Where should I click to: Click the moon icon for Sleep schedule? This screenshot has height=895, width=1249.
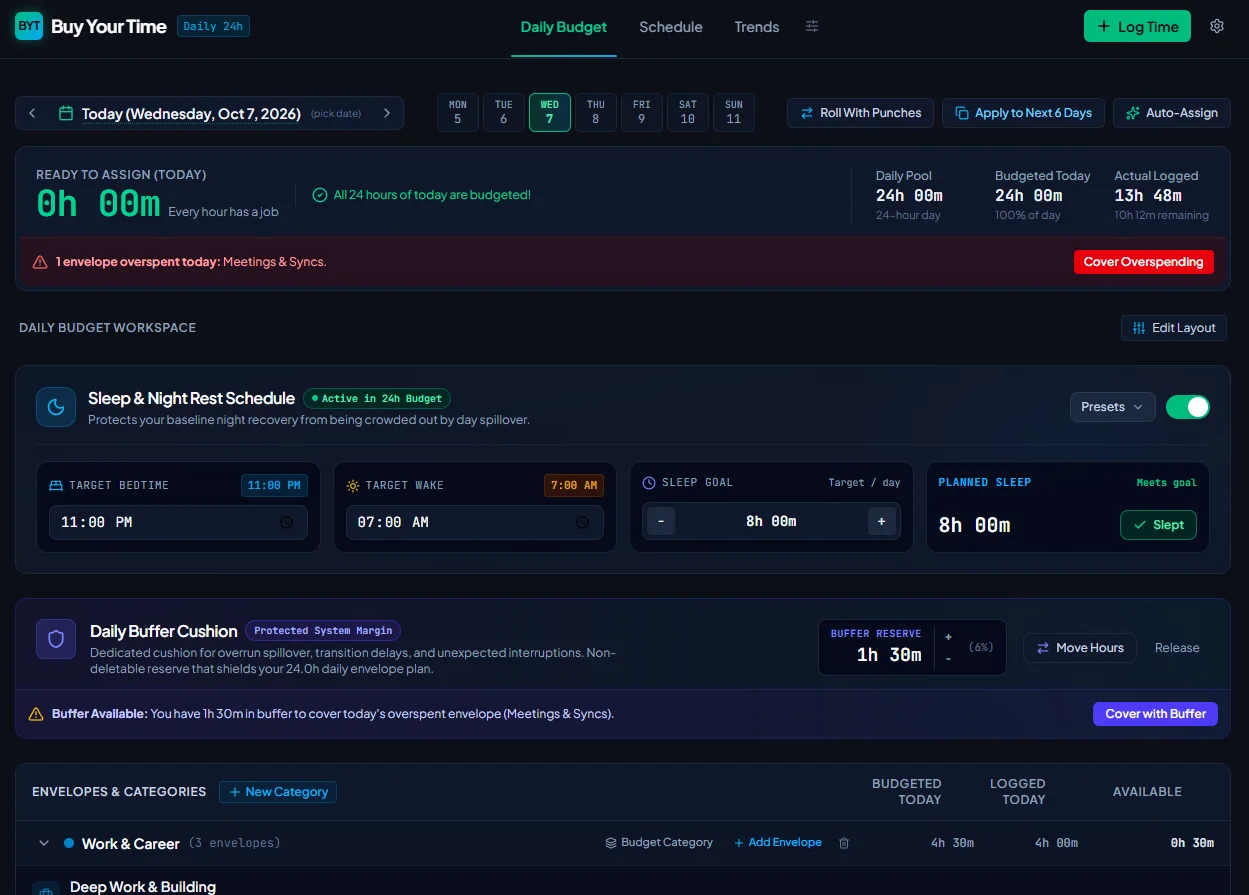click(x=56, y=407)
